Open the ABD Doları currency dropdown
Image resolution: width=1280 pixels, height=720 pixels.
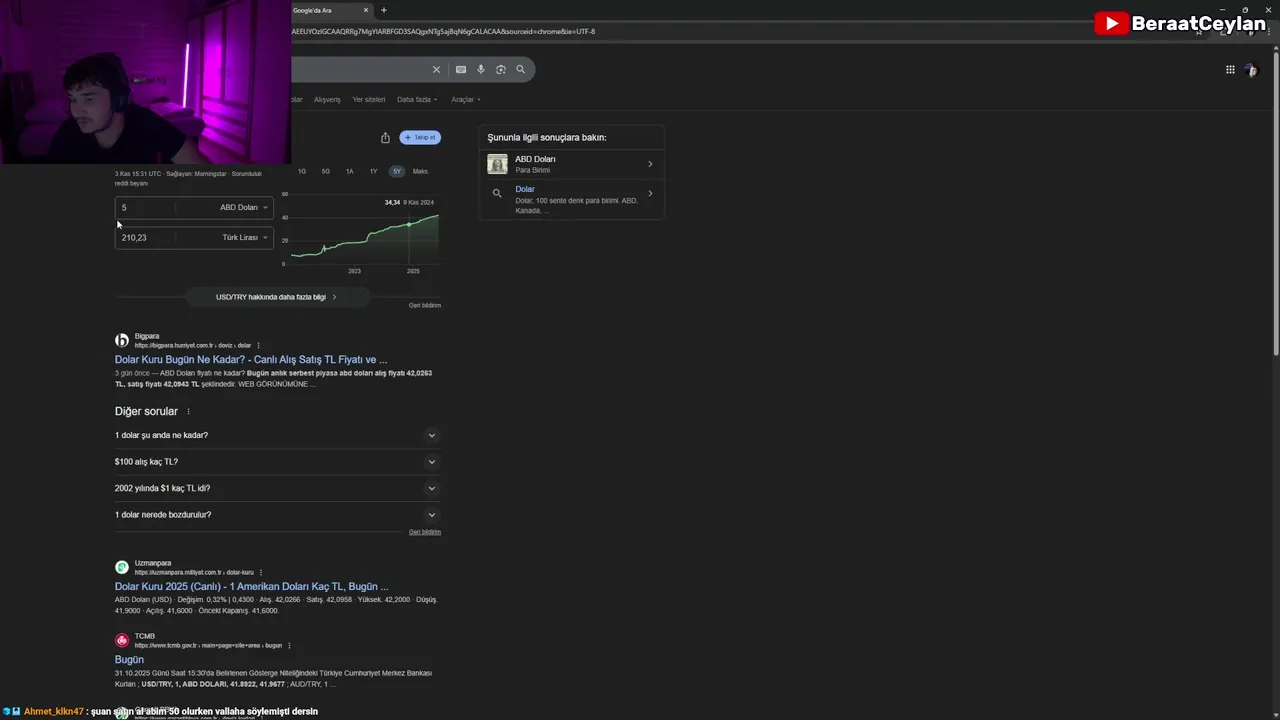point(243,207)
